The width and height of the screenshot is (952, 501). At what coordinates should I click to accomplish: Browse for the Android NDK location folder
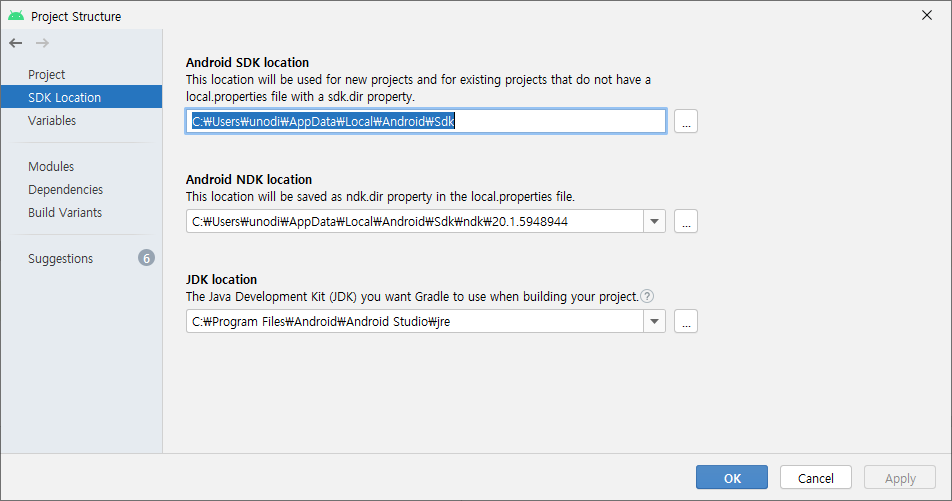click(x=685, y=222)
